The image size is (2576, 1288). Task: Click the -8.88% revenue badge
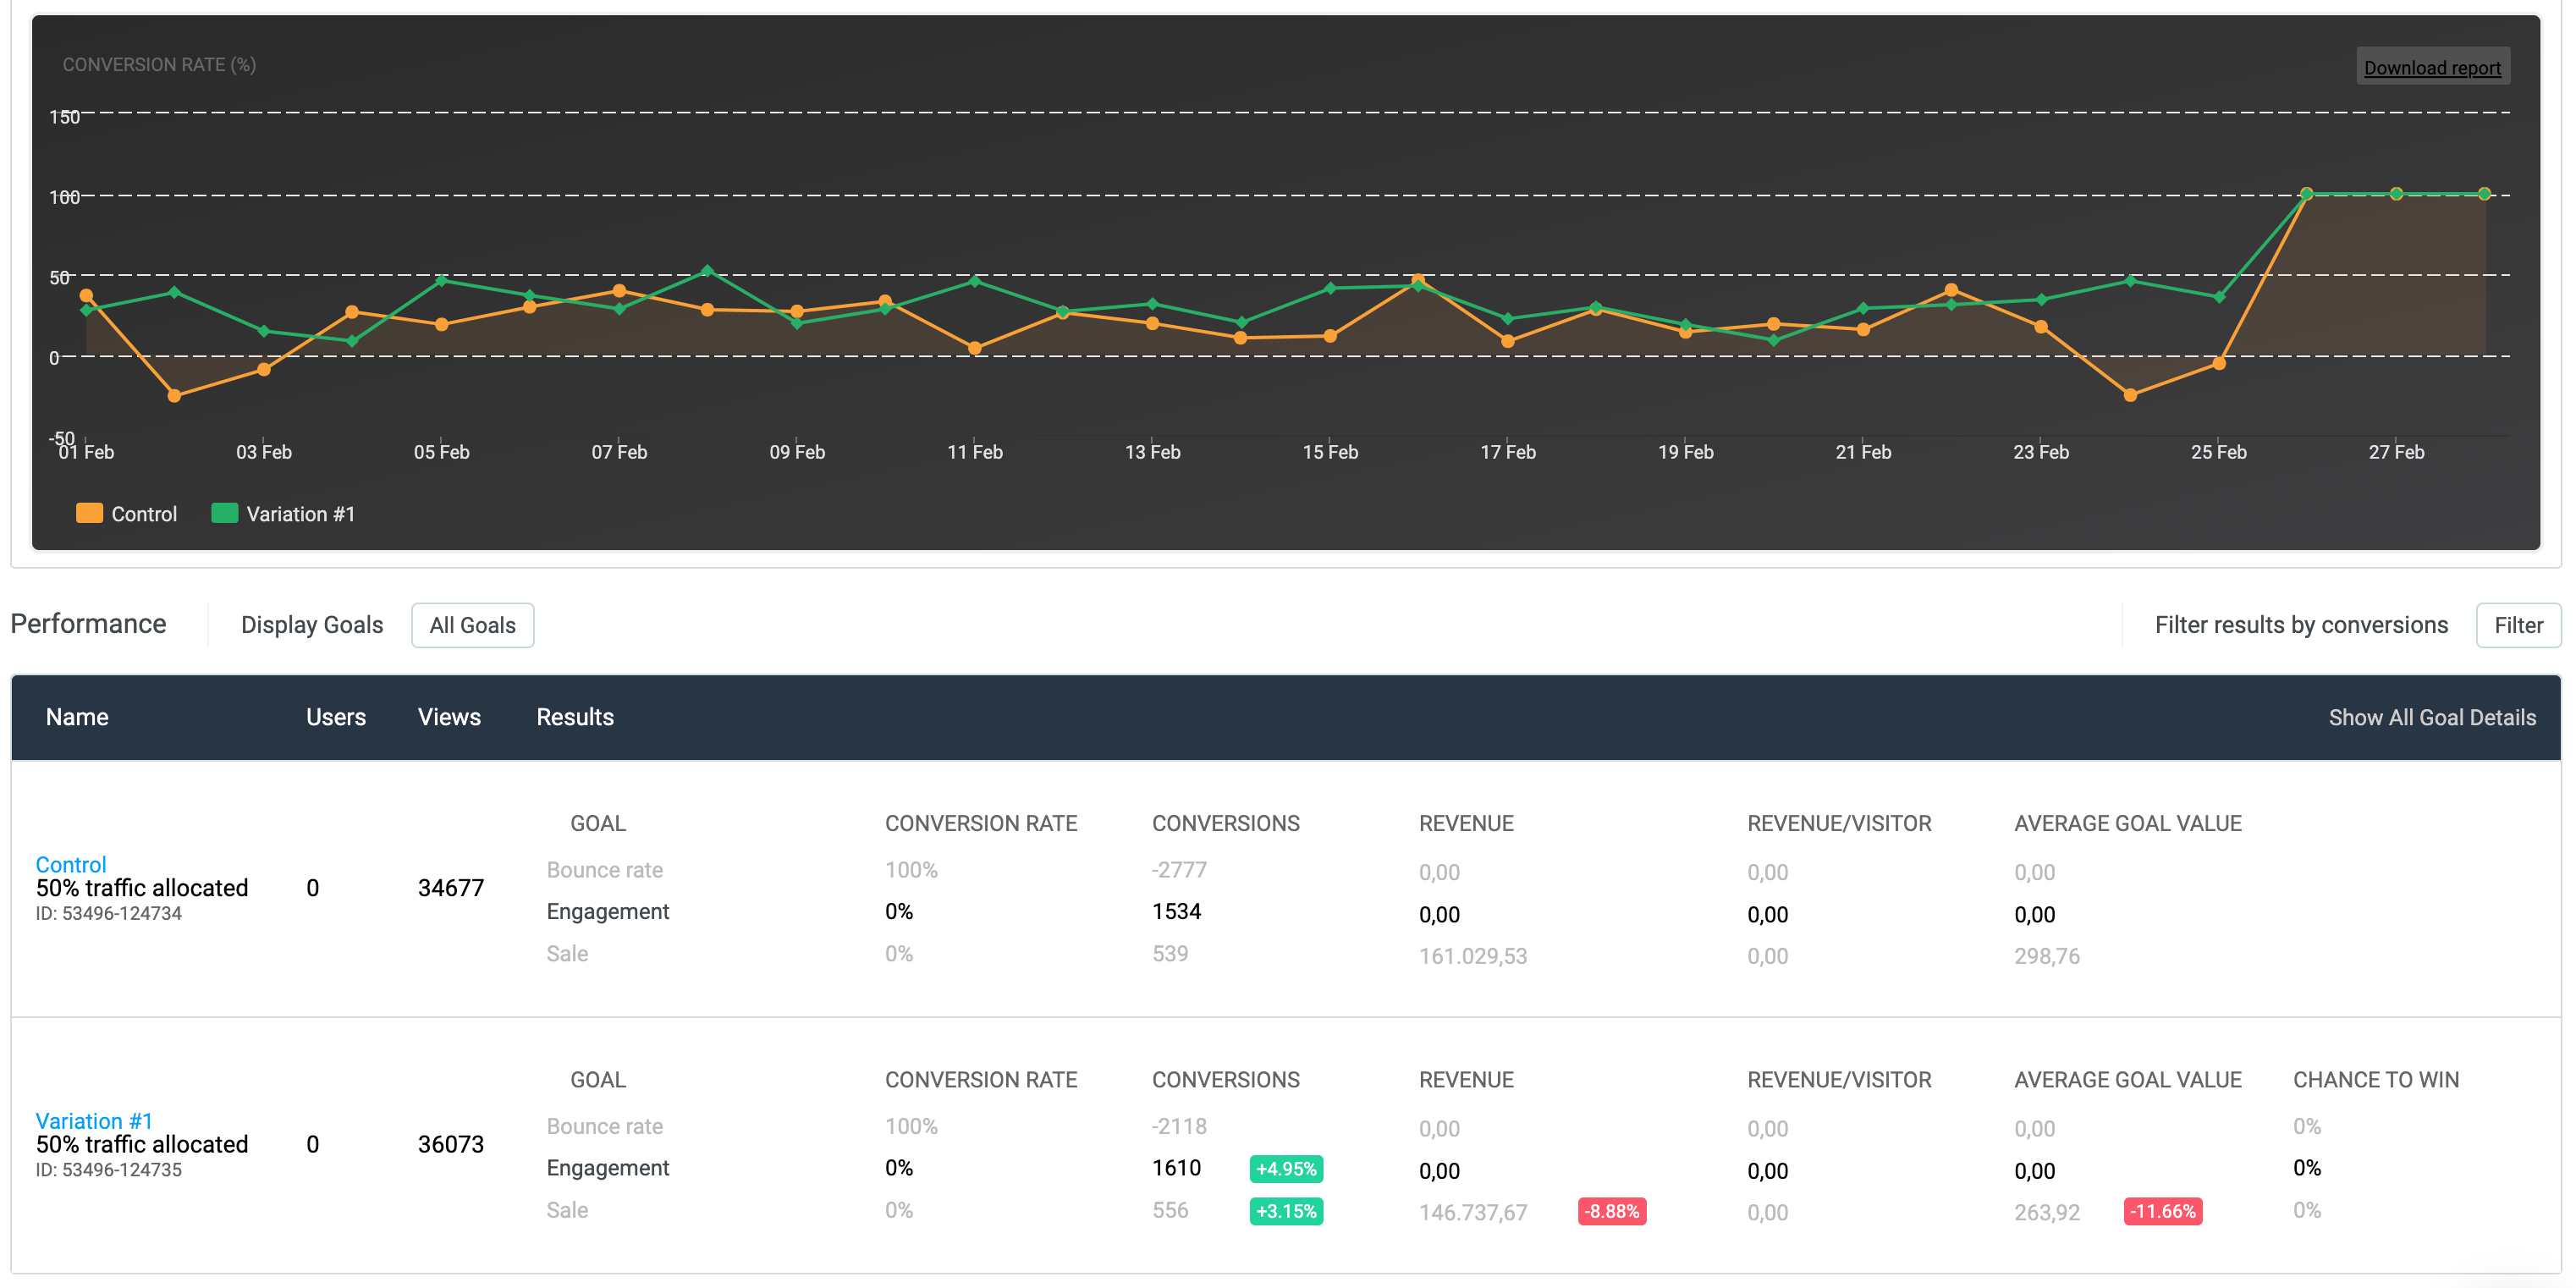1611,1211
